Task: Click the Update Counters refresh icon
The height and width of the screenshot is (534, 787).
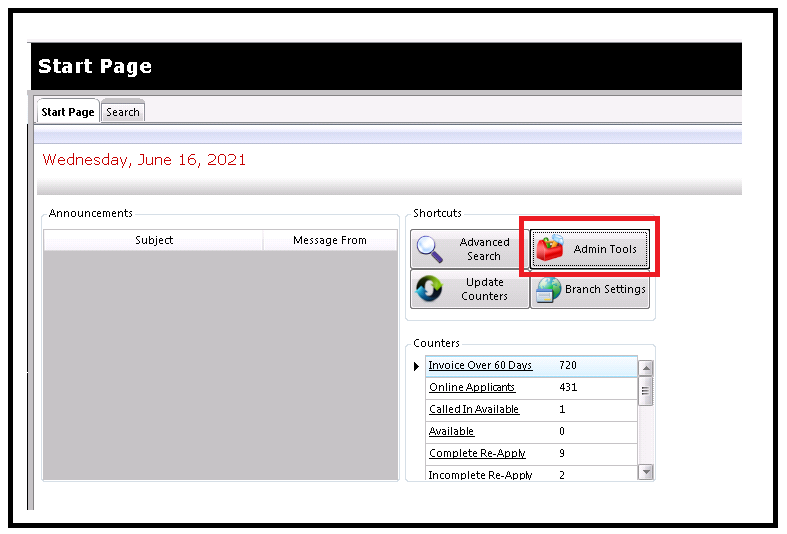Action: coord(430,289)
